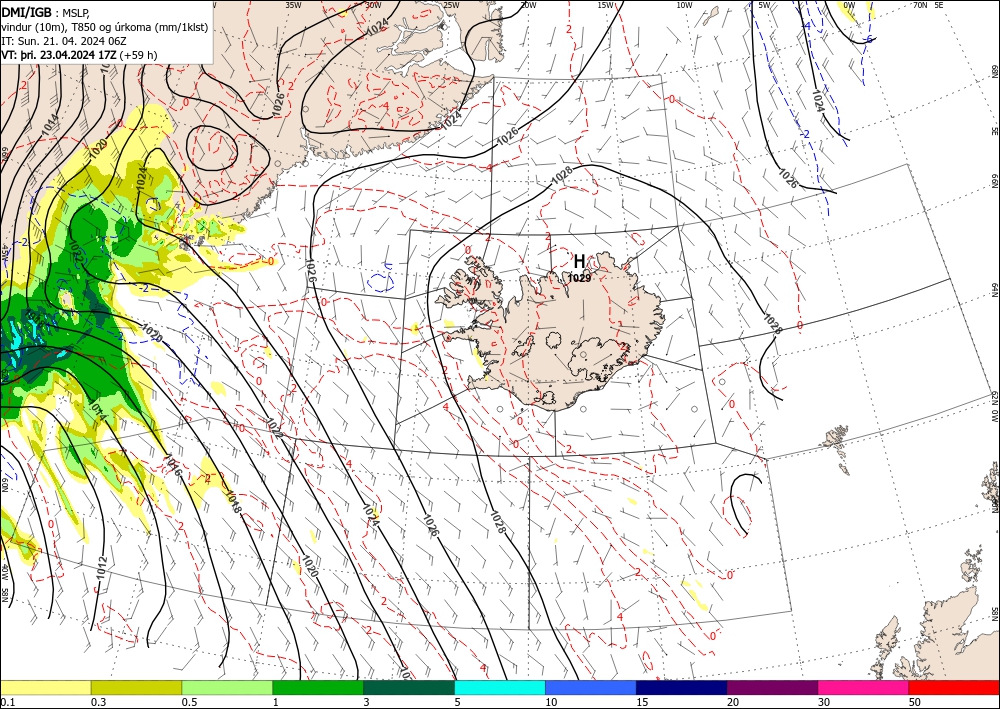Click the 1012 isobar label
The image size is (1000, 709).
[101, 568]
